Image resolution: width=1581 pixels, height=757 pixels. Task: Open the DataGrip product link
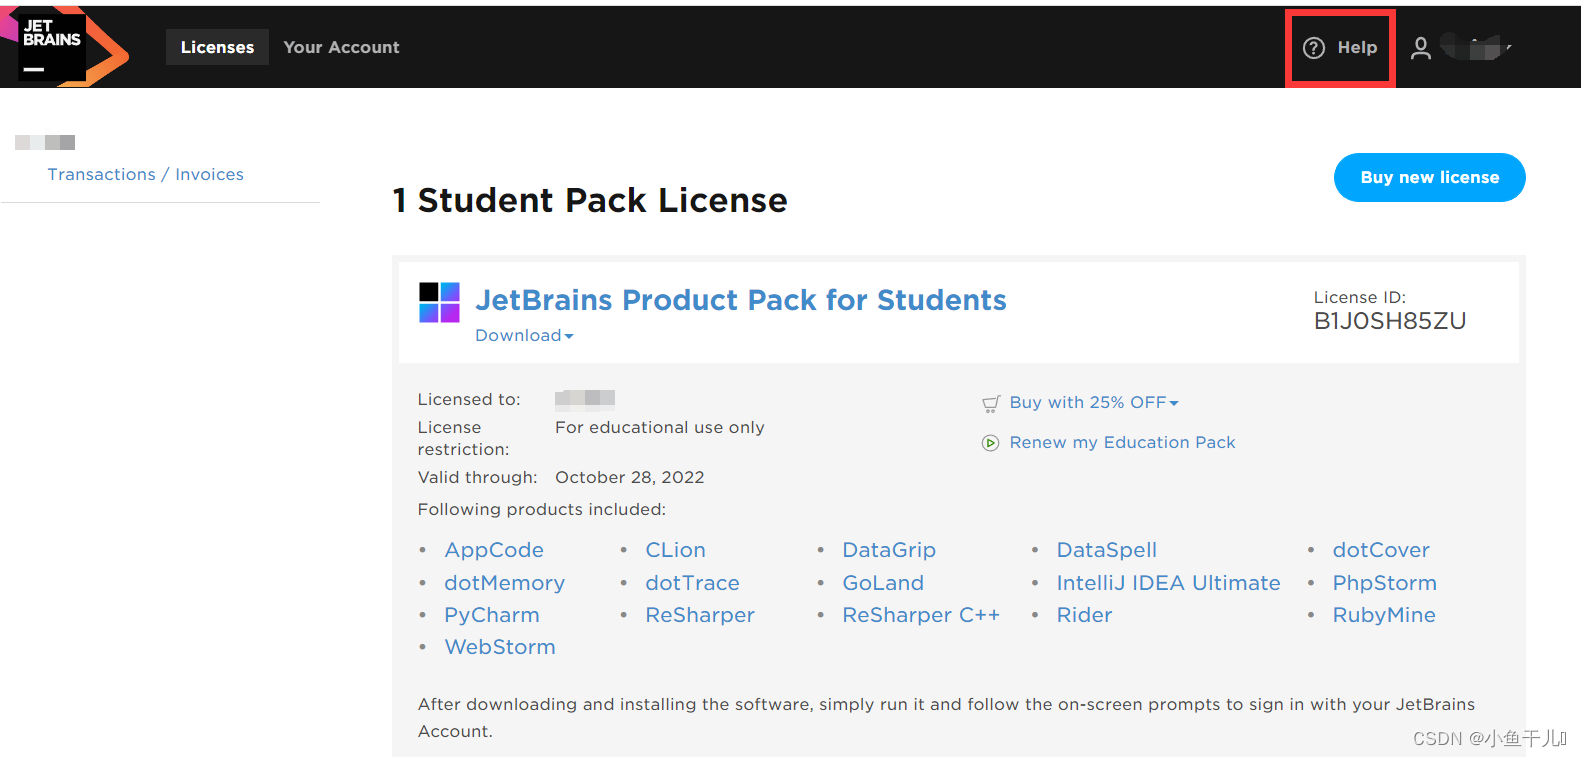click(889, 550)
